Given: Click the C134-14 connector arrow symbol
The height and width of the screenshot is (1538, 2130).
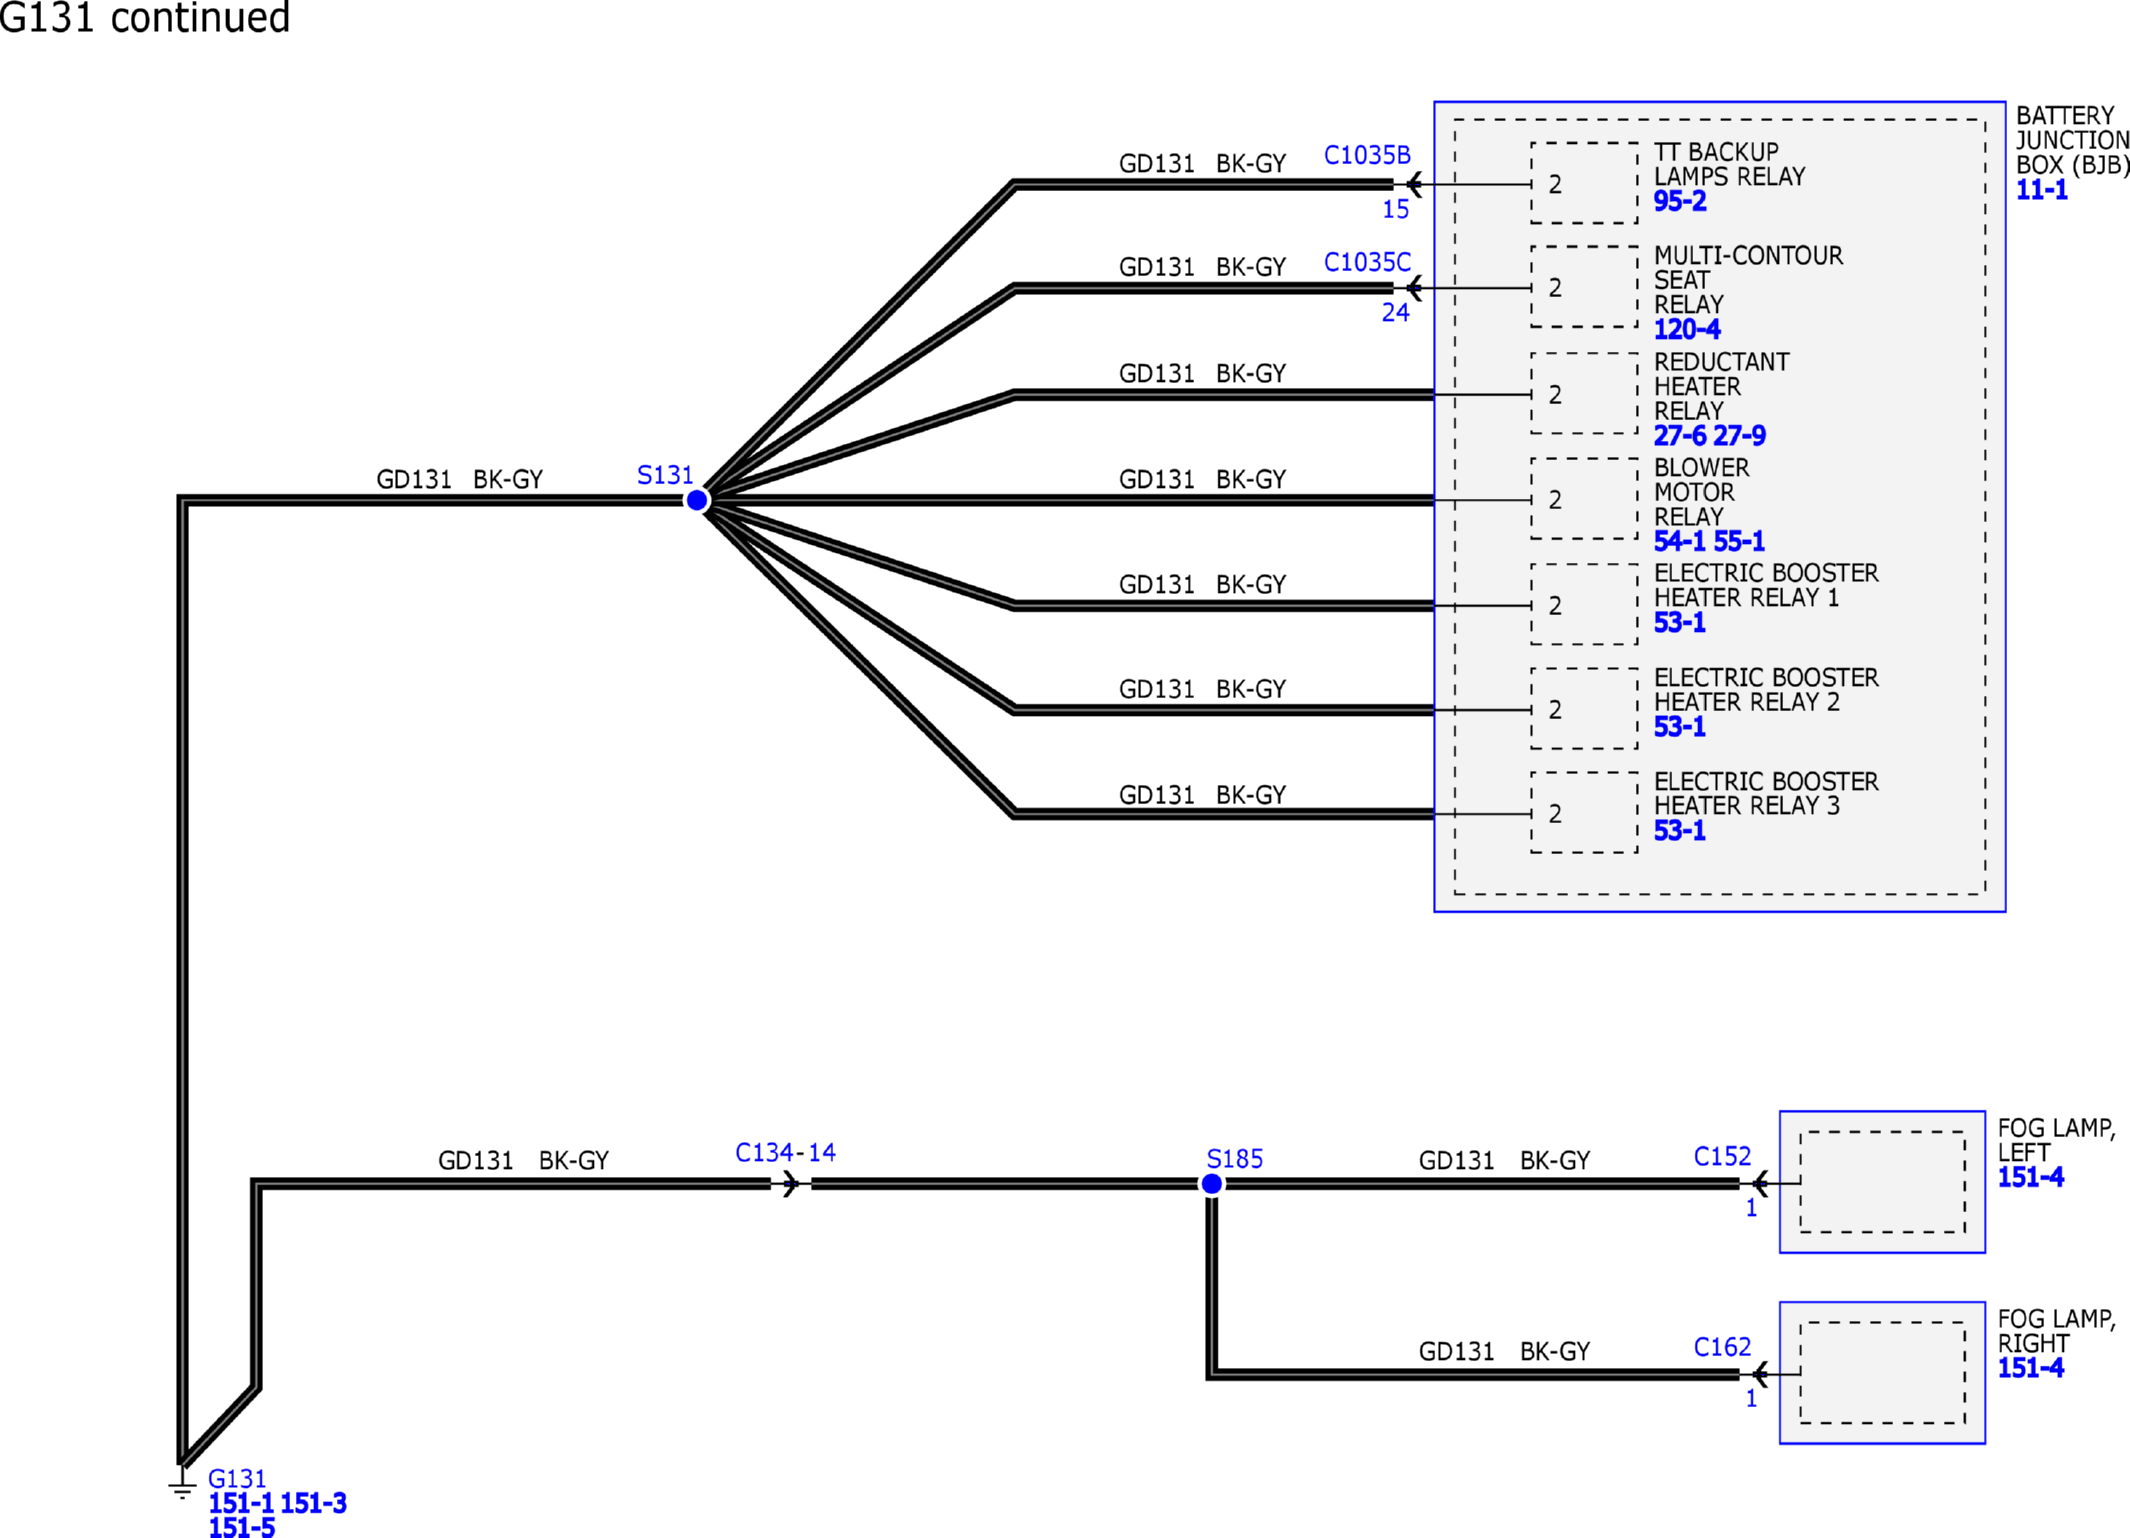Looking at the screenshot, I should coord(791,1184).
